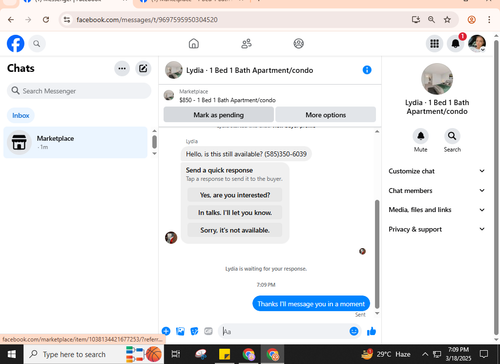Open Task View from the taskbar
This screenshot has height=364, width=500.
coord(176,354)
